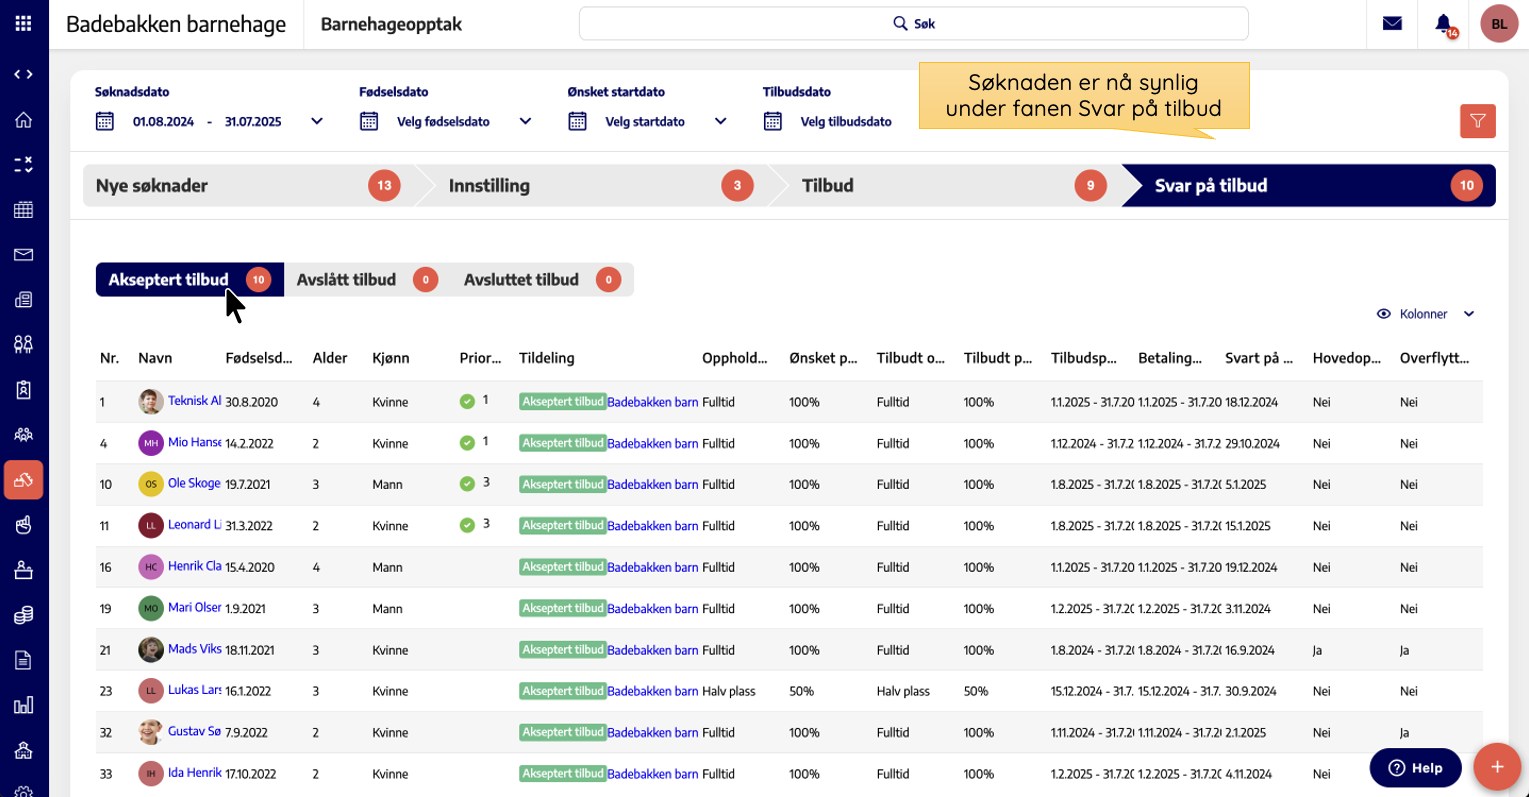Open notifications bell icon
This screenshot has width=1529, height=797.
[x=1443, y=24]
